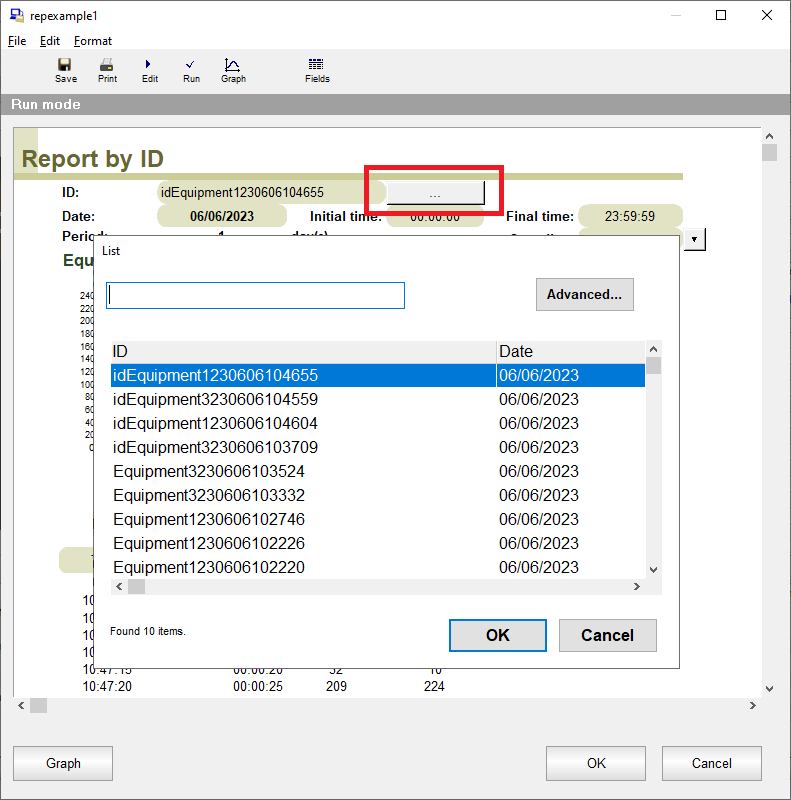Cancel the List dialog
The image size is (791, 800).
(x=607, y=635)
